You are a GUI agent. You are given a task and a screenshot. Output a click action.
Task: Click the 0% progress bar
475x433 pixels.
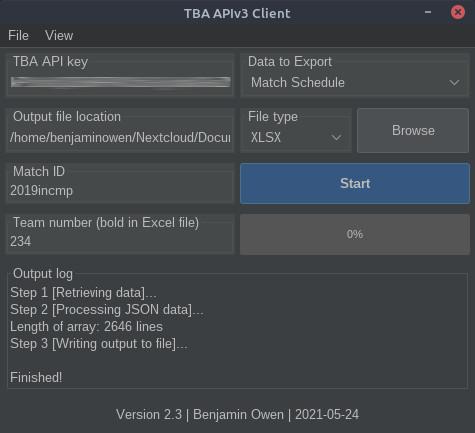pyautogui.click(x=355, y=234)
